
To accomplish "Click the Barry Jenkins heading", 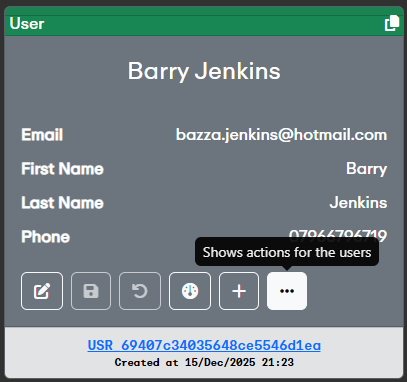I will [x=204, y=71].
